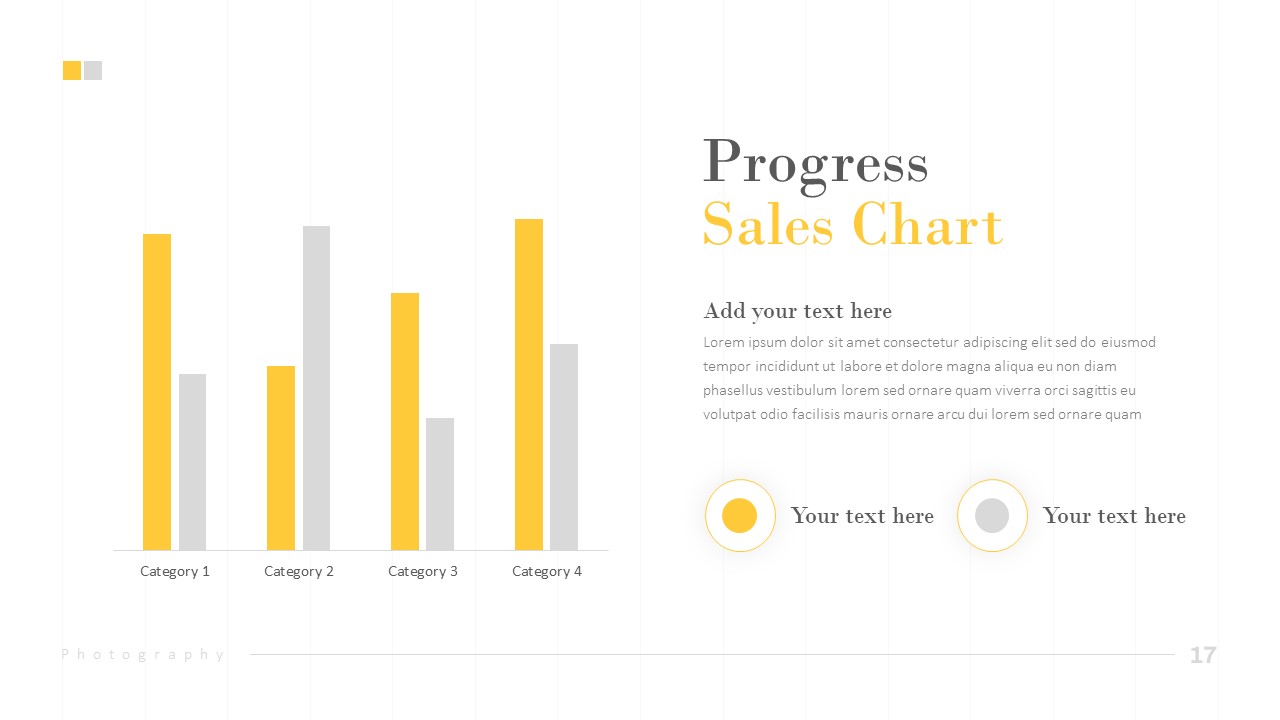Click the short gray bar for Category 3
Screen dimensions: 1280x720
pyautogui.click(x=440, y=484)
